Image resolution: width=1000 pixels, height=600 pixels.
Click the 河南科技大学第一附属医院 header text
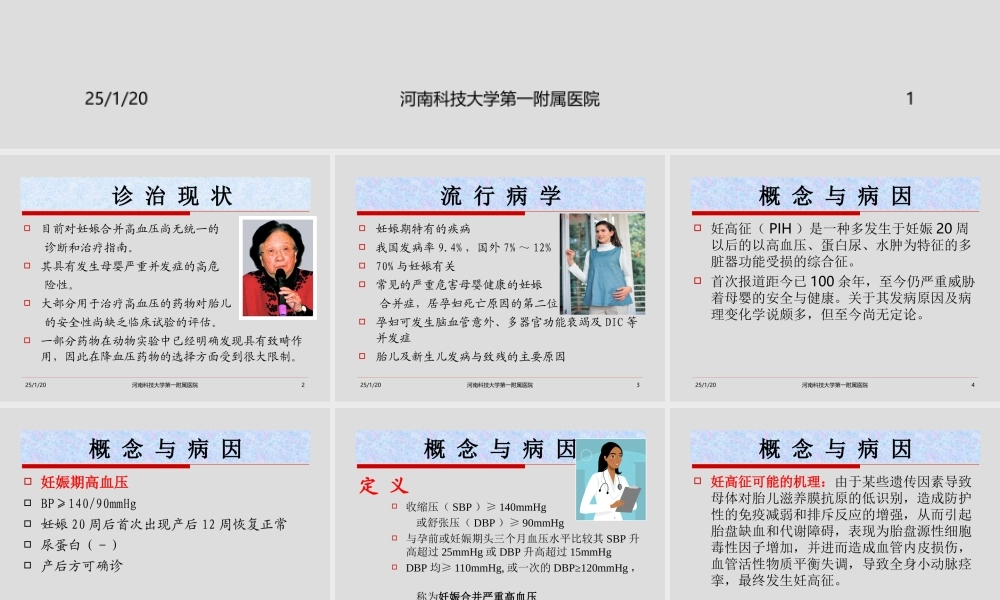pos(499,97)
